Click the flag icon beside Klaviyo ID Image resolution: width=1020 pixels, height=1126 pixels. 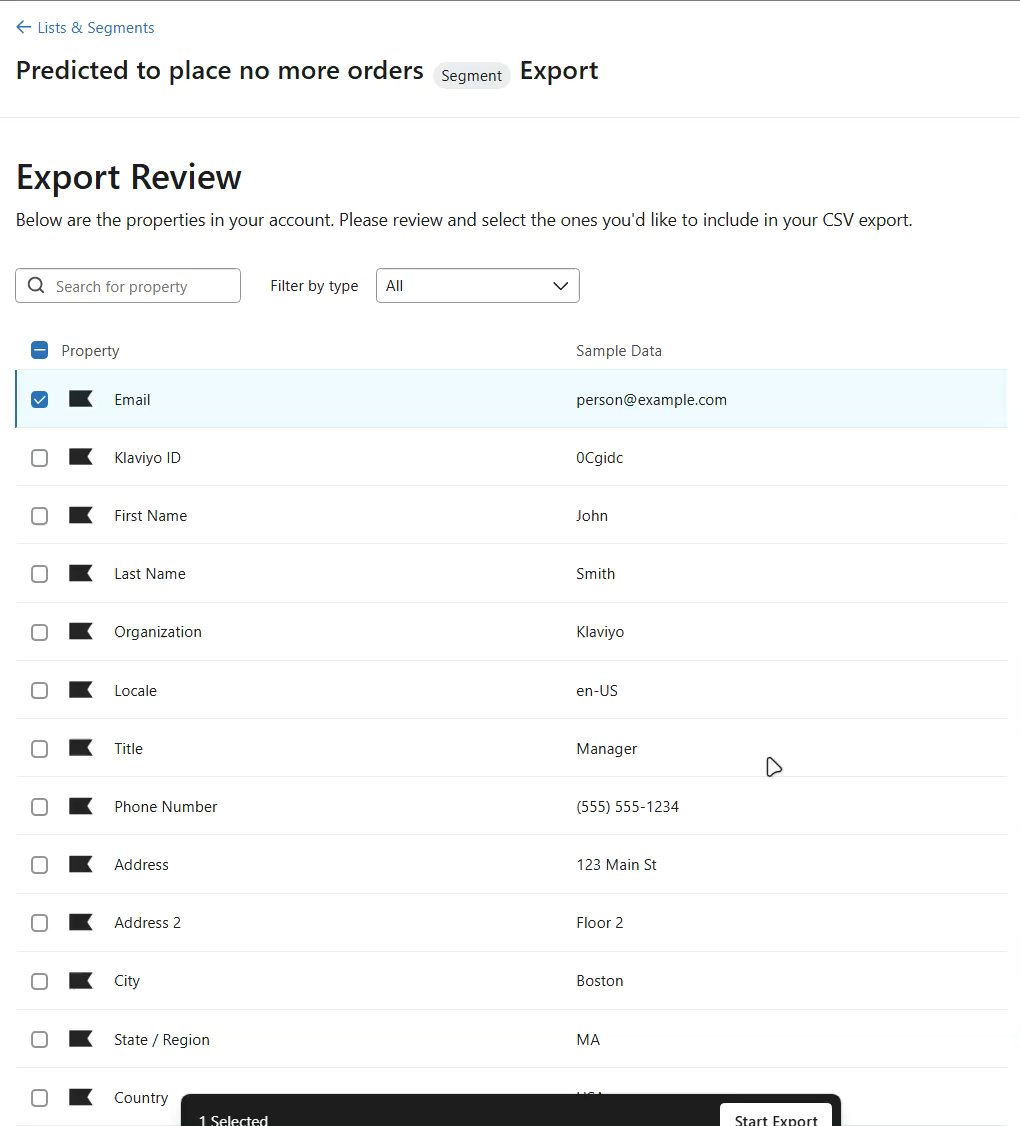point(80,457)
